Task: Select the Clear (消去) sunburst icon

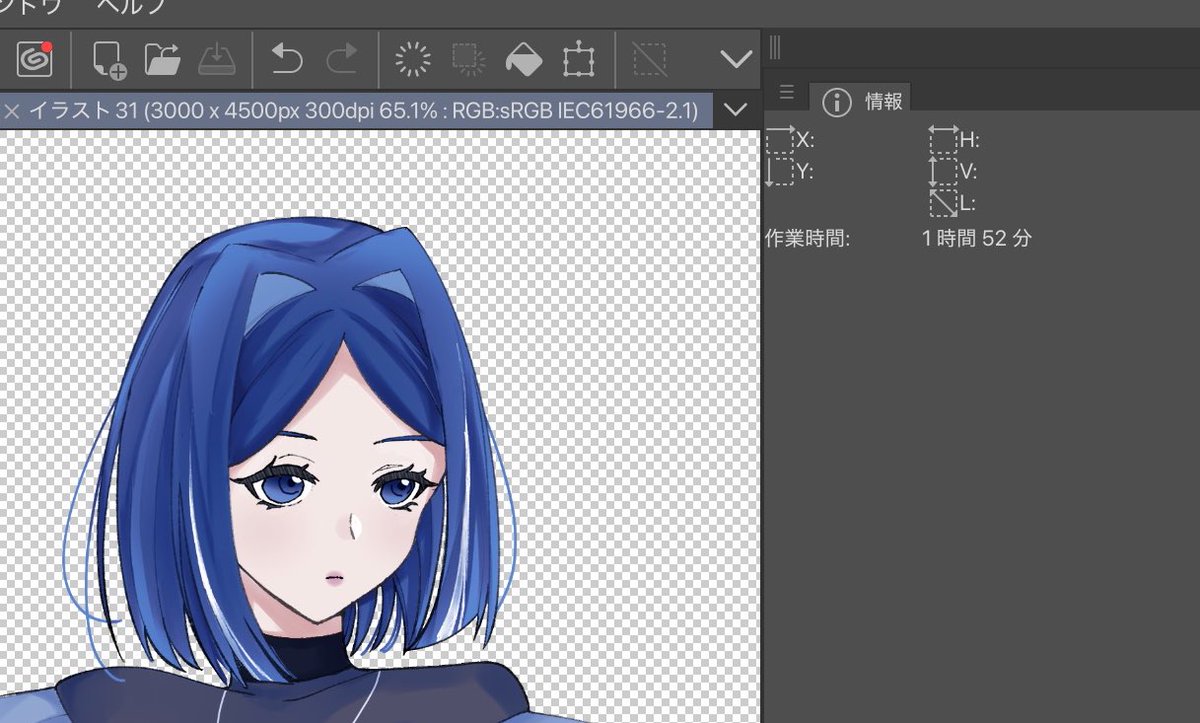Action: click(x=413, y=58)
